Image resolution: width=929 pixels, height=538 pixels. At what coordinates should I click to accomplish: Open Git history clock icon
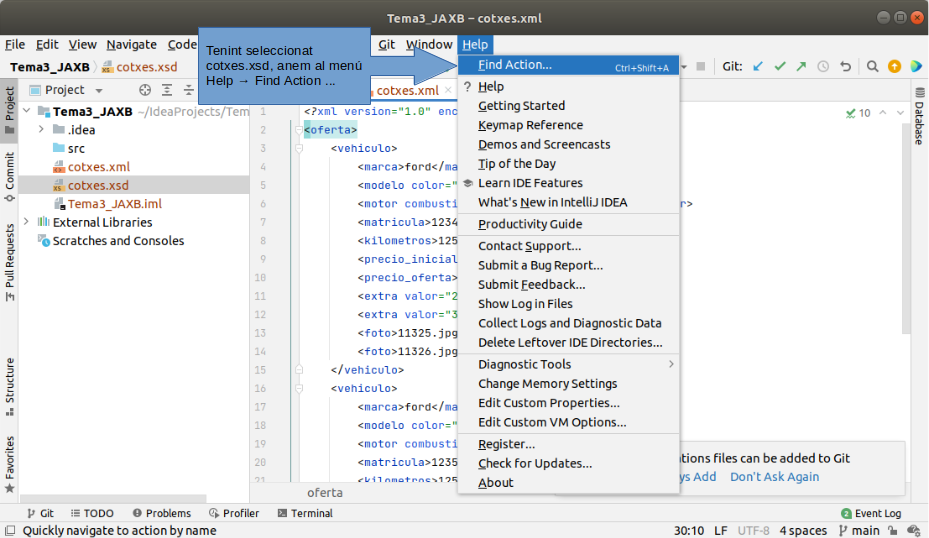pos(823,66)
